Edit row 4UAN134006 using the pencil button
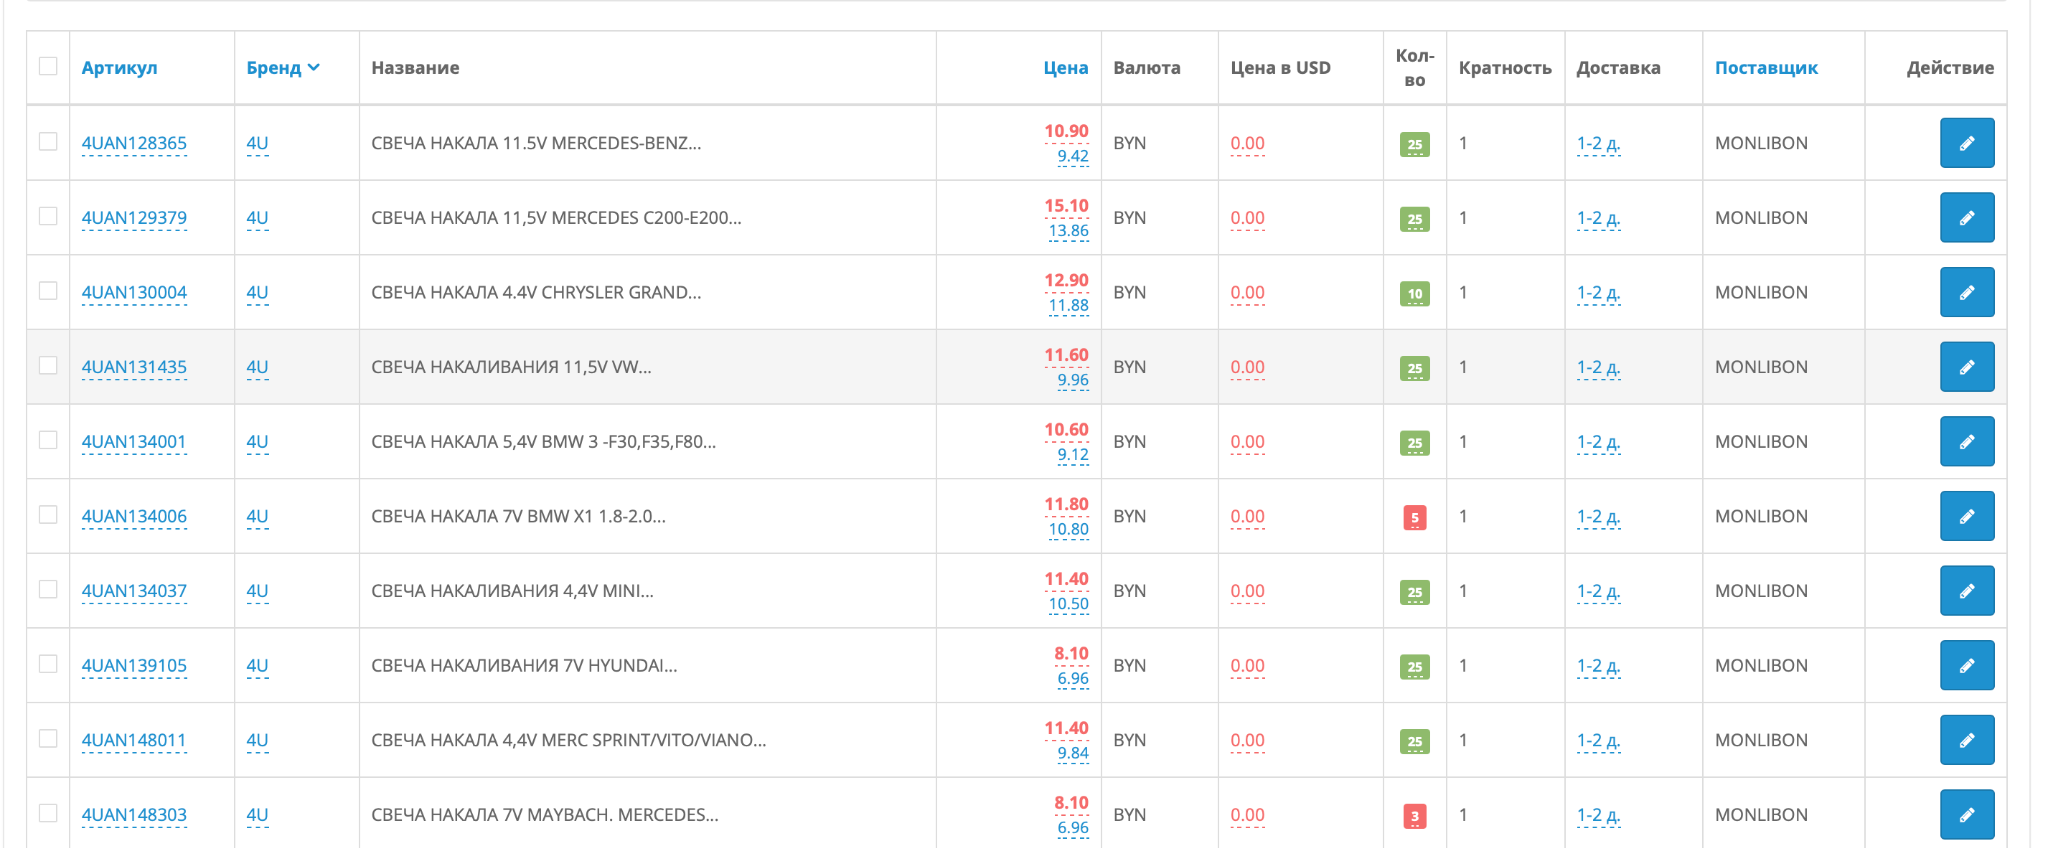The height and width of the screenshot is (848, 2048). 1967,516
